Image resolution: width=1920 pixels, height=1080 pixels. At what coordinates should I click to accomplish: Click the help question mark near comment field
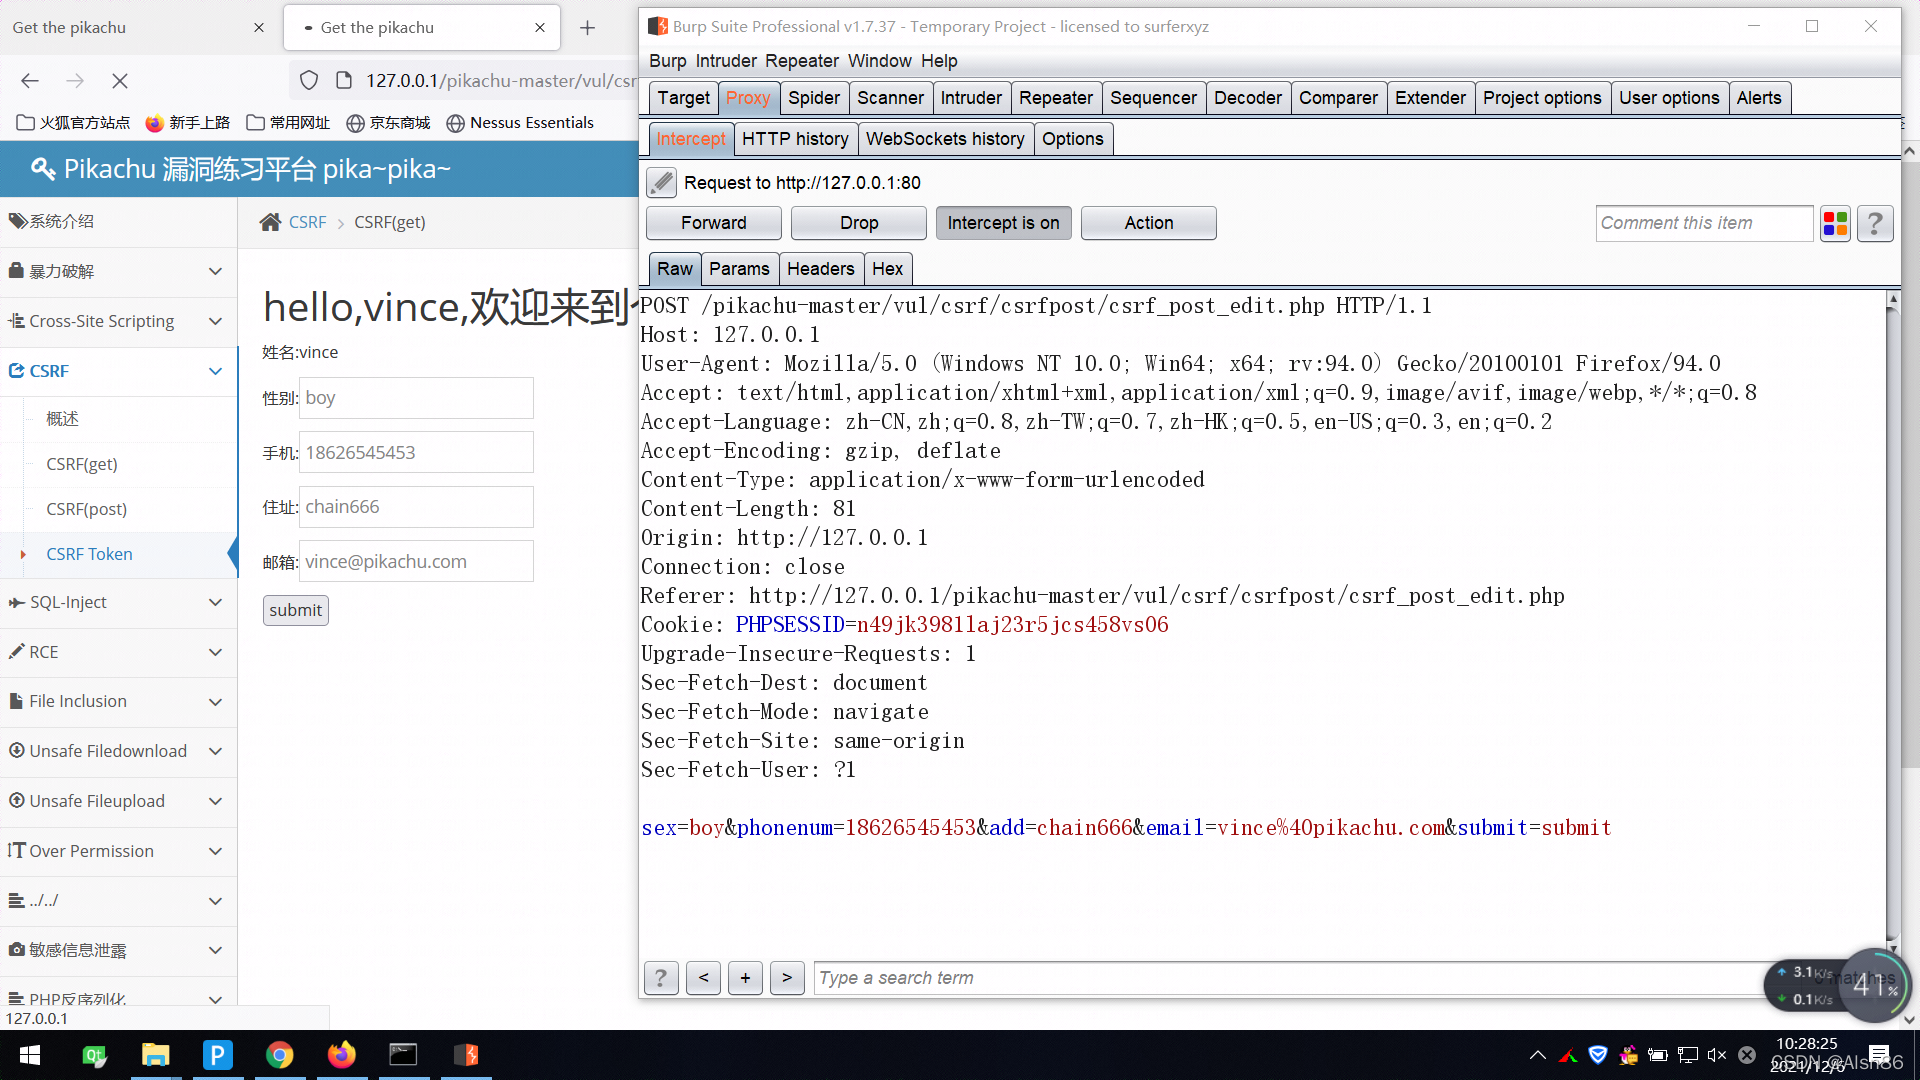(x=1875, y=223)
